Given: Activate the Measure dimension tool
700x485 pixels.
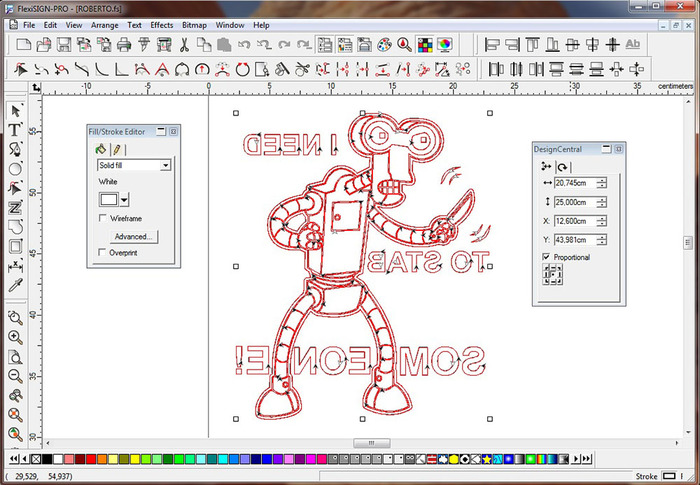Looking at the screenshot, I should [16, 266].
